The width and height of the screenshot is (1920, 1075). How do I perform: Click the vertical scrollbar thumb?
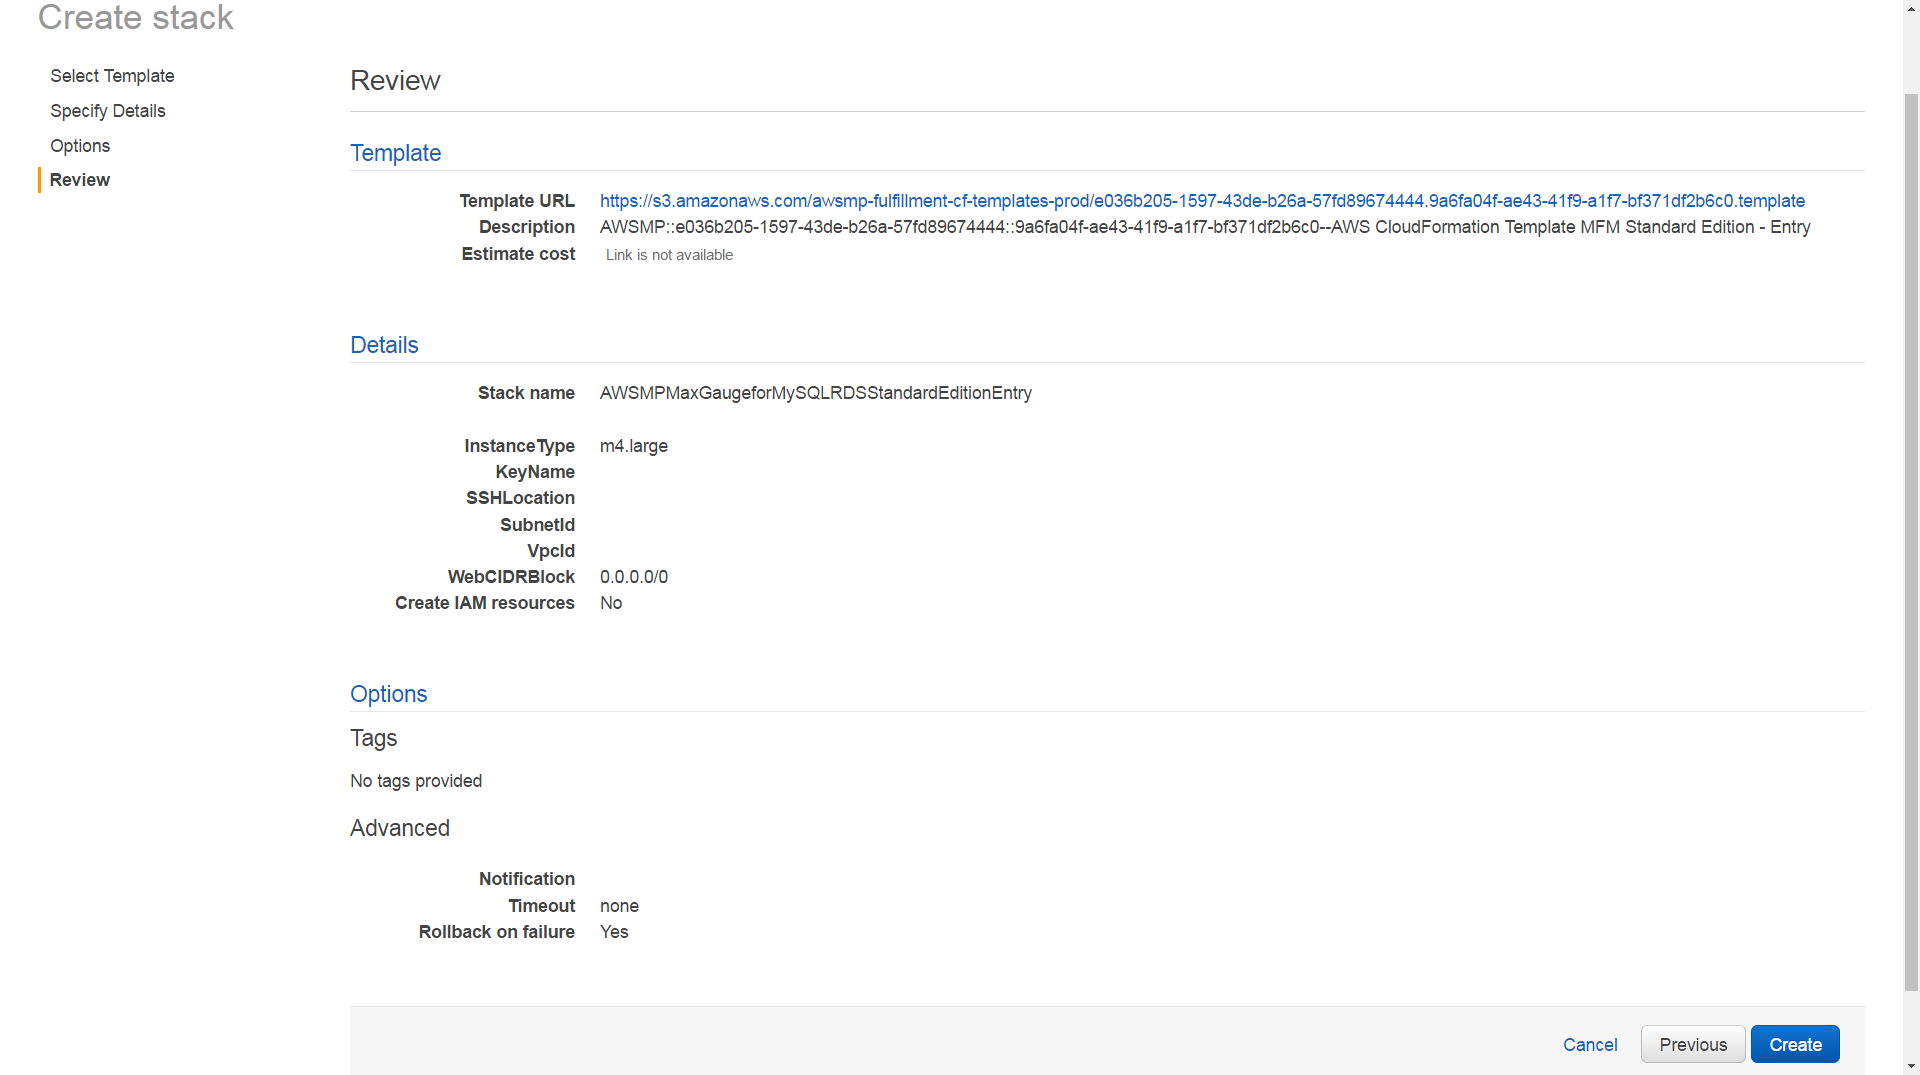(1911, 540)
